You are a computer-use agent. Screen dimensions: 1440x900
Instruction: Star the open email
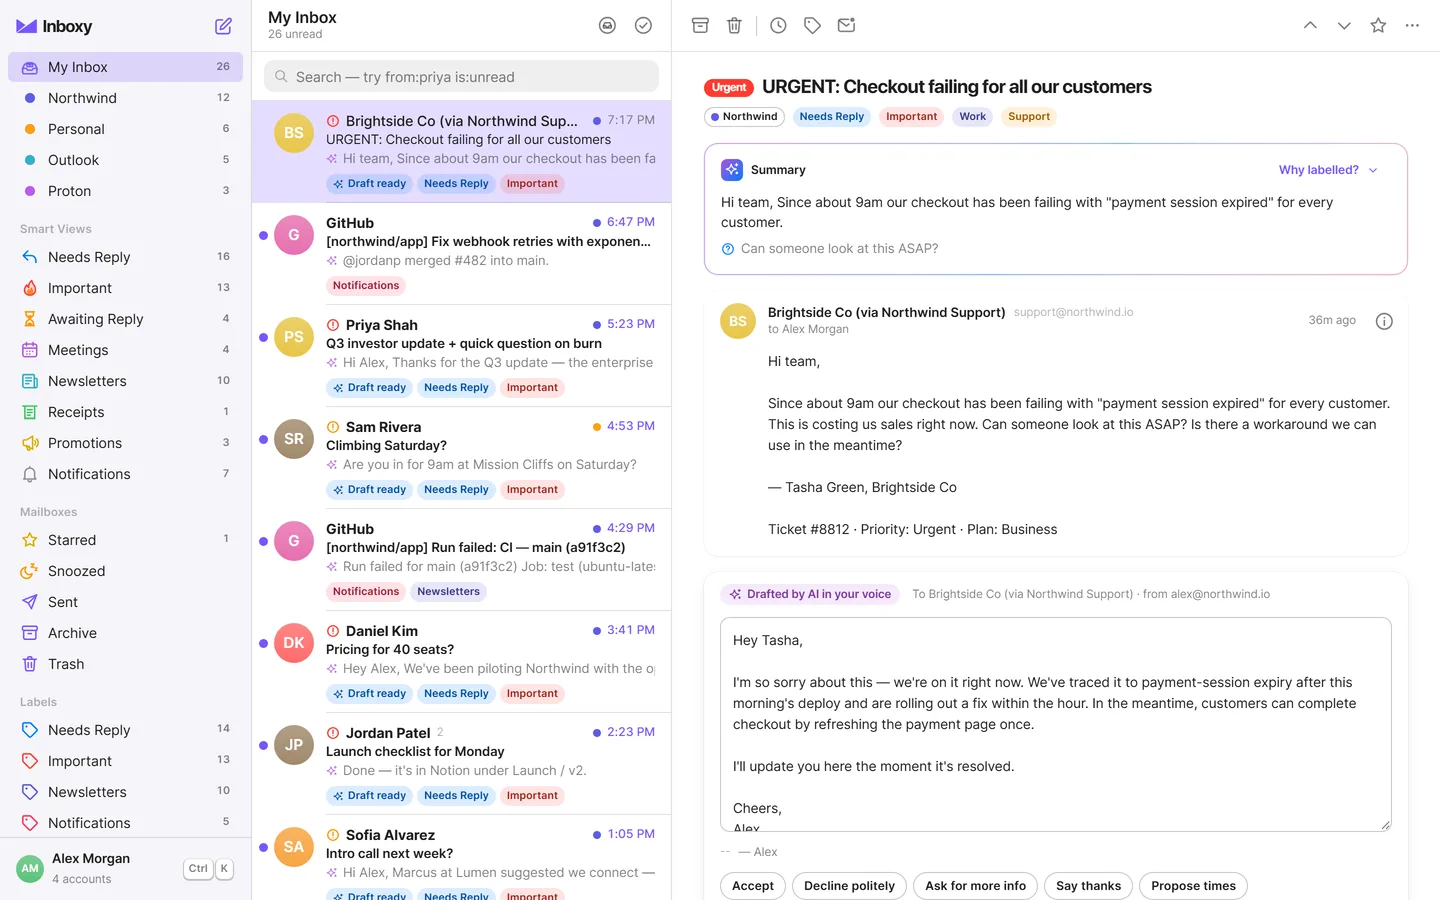[x=1378, y=25]
